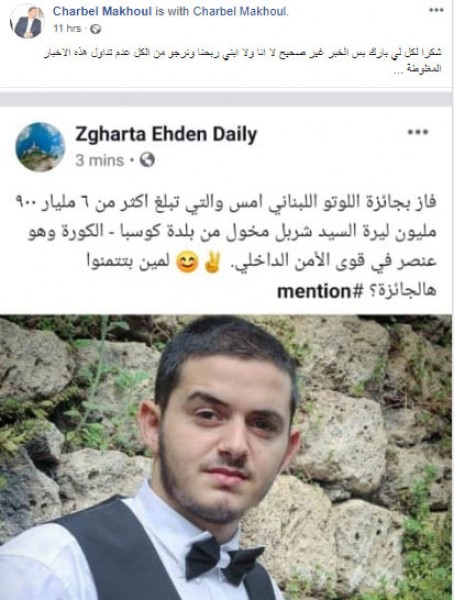Visit the Zgharta Ehden Daily page name

pyautogui.click(x=166, y=134)
